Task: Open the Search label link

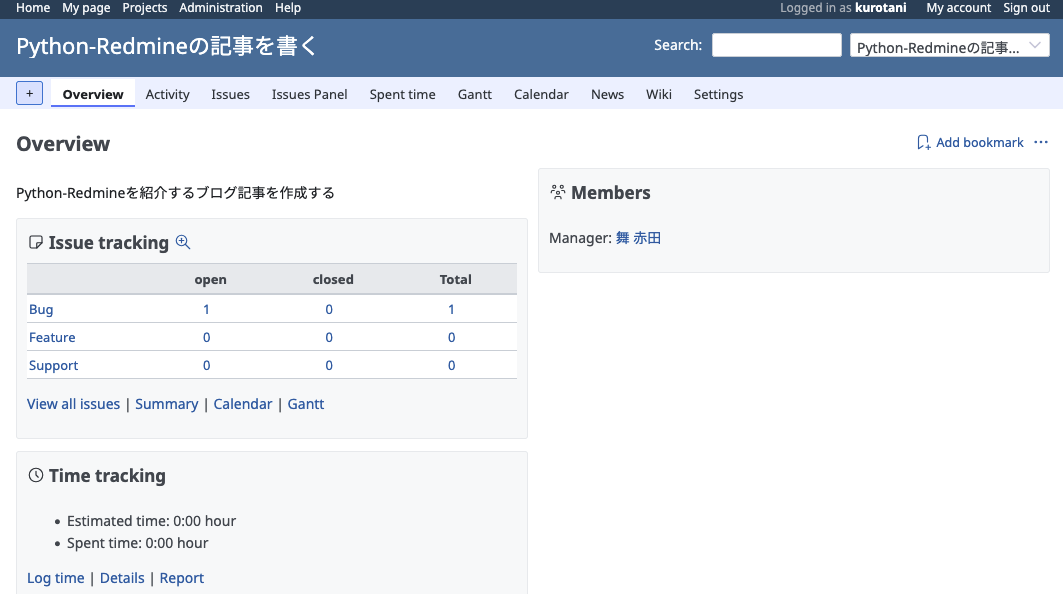Action: [677, 45]
